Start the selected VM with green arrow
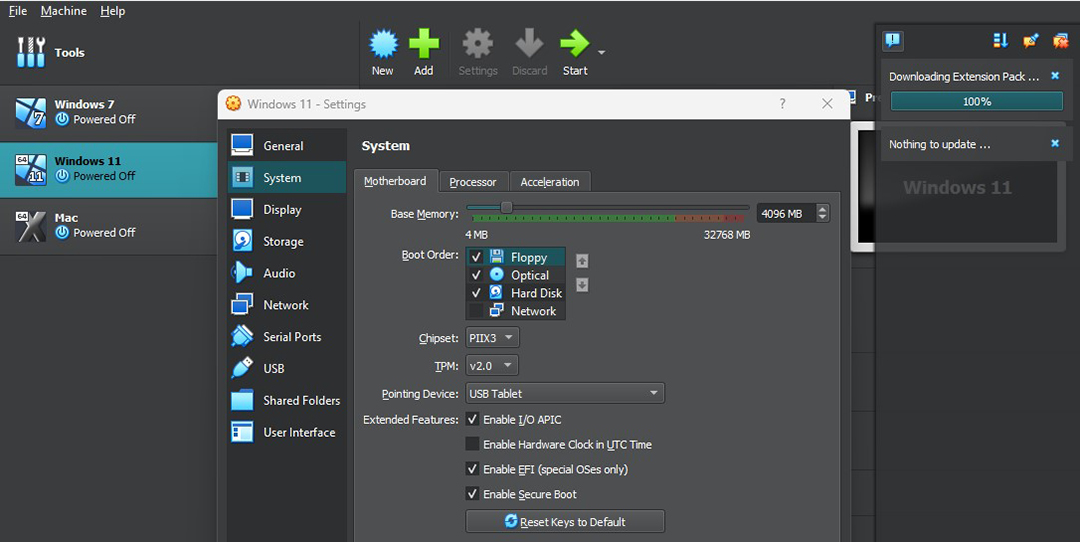 pos(574,45)
